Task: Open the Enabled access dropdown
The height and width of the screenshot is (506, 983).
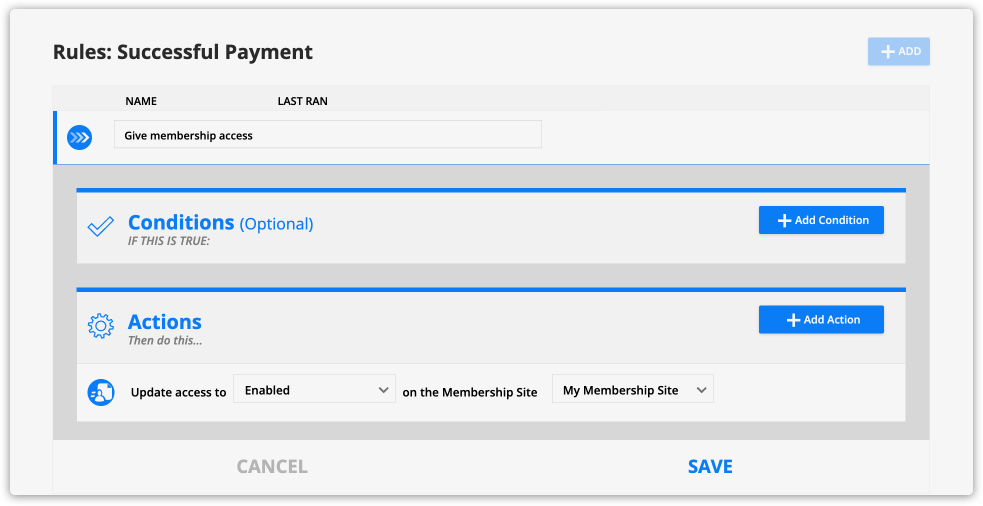Action: coord(314,390)
